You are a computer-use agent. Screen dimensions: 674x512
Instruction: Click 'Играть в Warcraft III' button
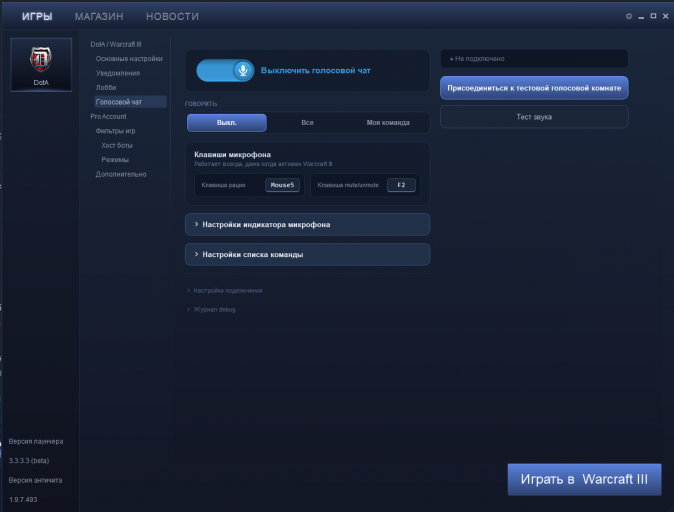(584, 479)
